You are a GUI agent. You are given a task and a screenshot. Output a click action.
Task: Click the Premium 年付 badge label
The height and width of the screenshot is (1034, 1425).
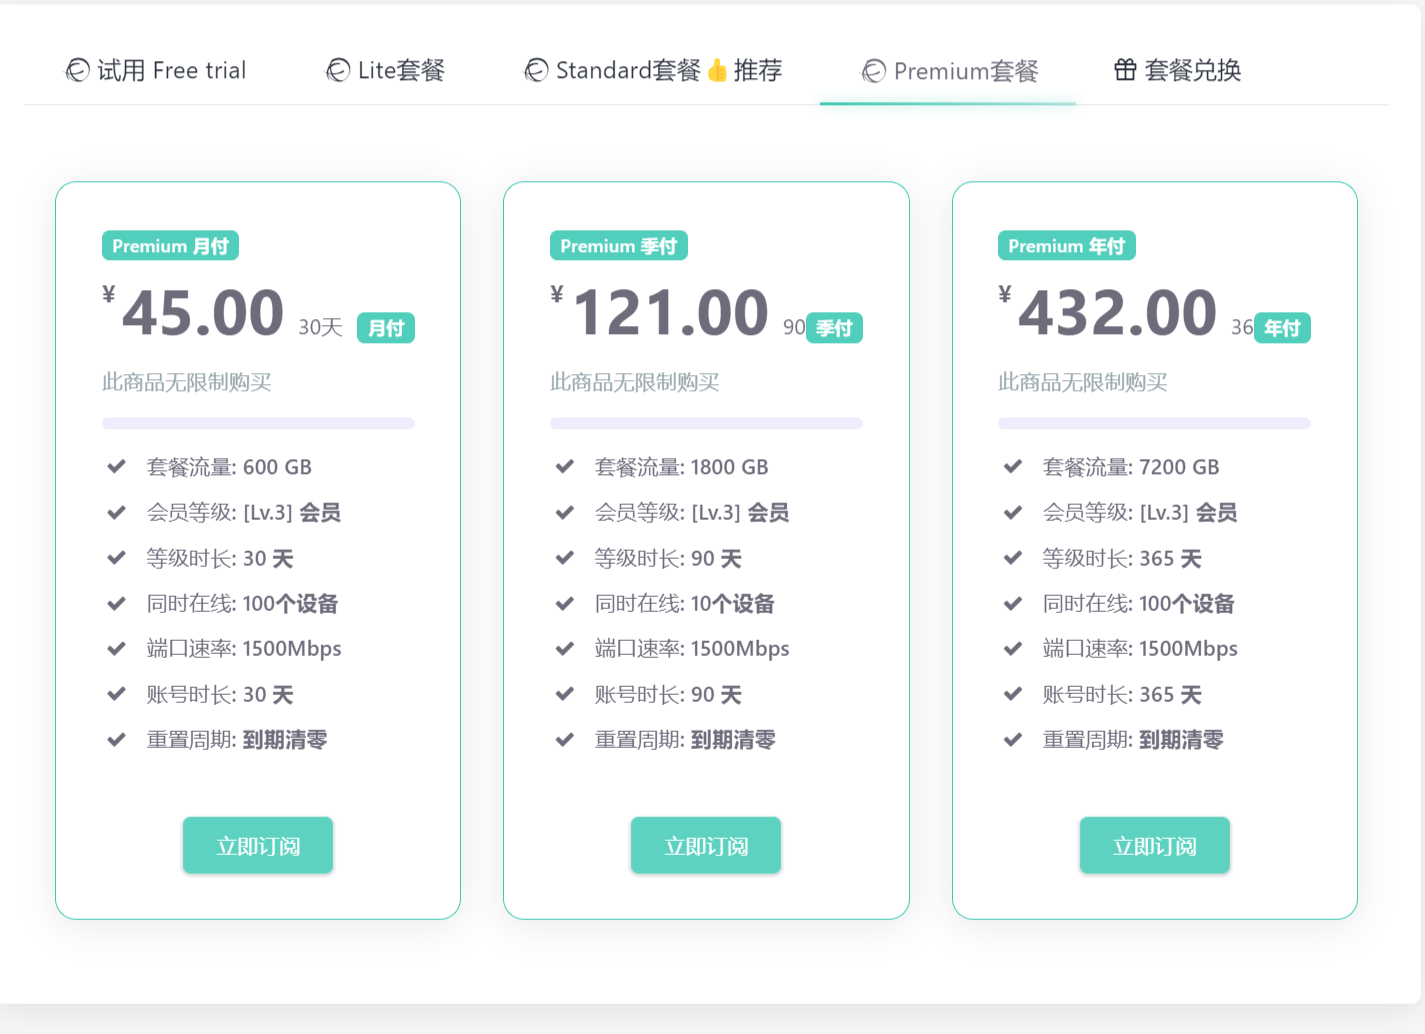point(1066,246)
